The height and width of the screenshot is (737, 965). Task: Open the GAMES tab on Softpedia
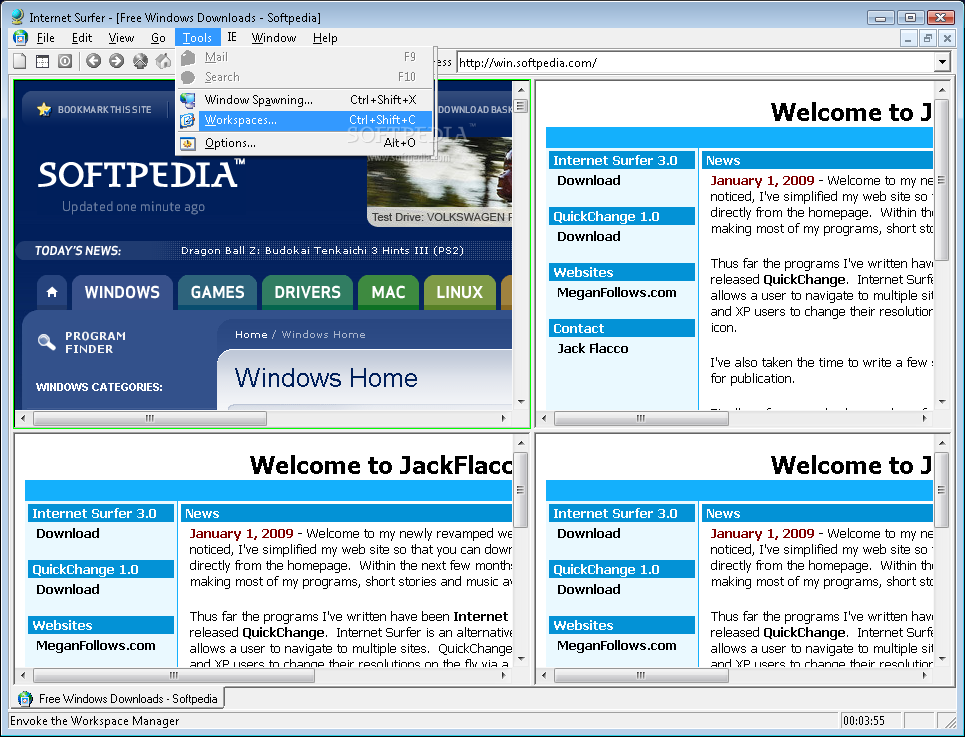coord(217,292)
